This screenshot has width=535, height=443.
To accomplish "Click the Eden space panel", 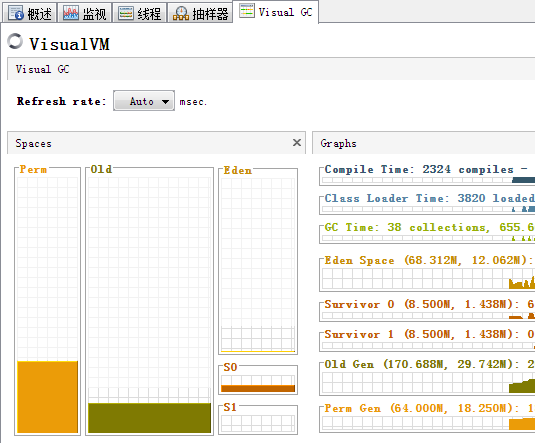I will pyautogui.click(x=258, y=261).
